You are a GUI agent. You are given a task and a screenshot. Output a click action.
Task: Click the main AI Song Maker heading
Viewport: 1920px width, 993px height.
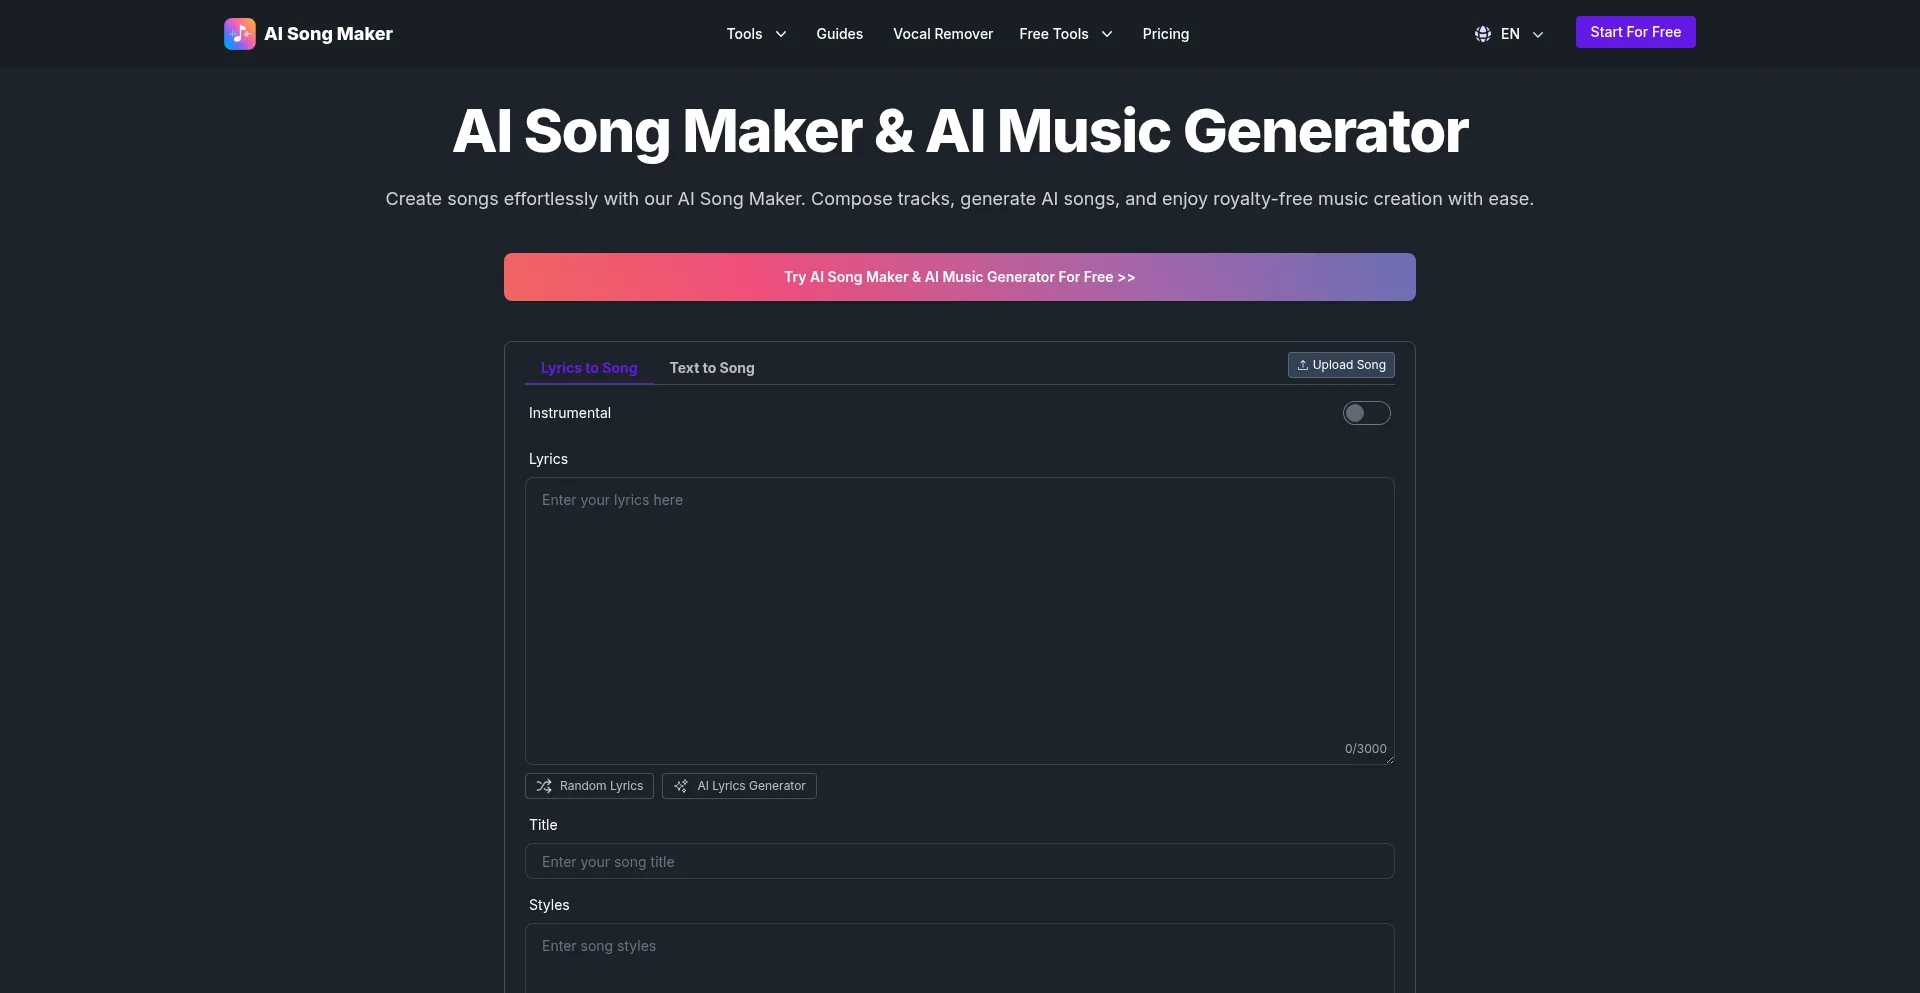tap(960, 132)
